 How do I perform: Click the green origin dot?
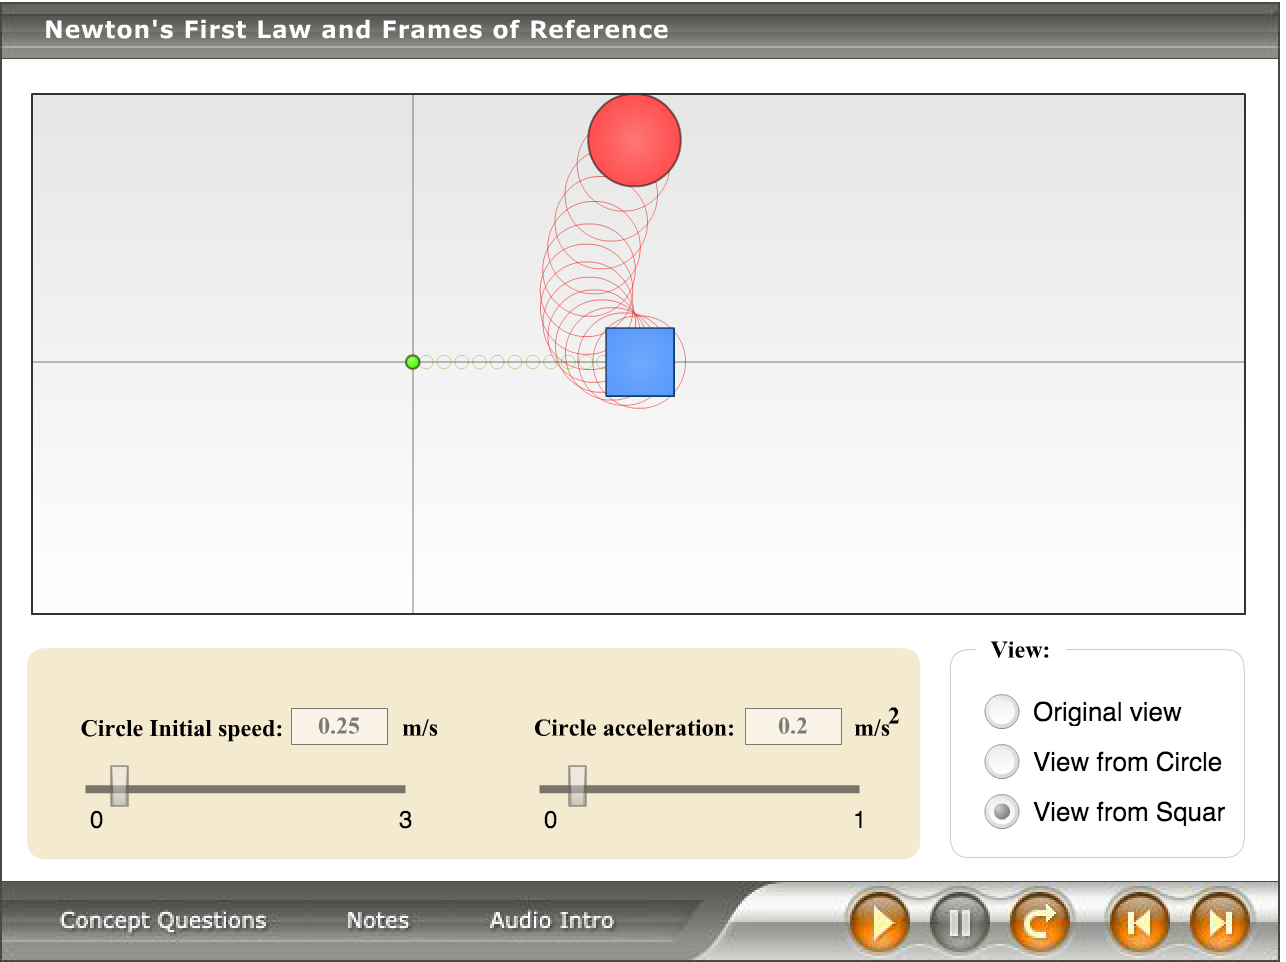tap(412, 362)
